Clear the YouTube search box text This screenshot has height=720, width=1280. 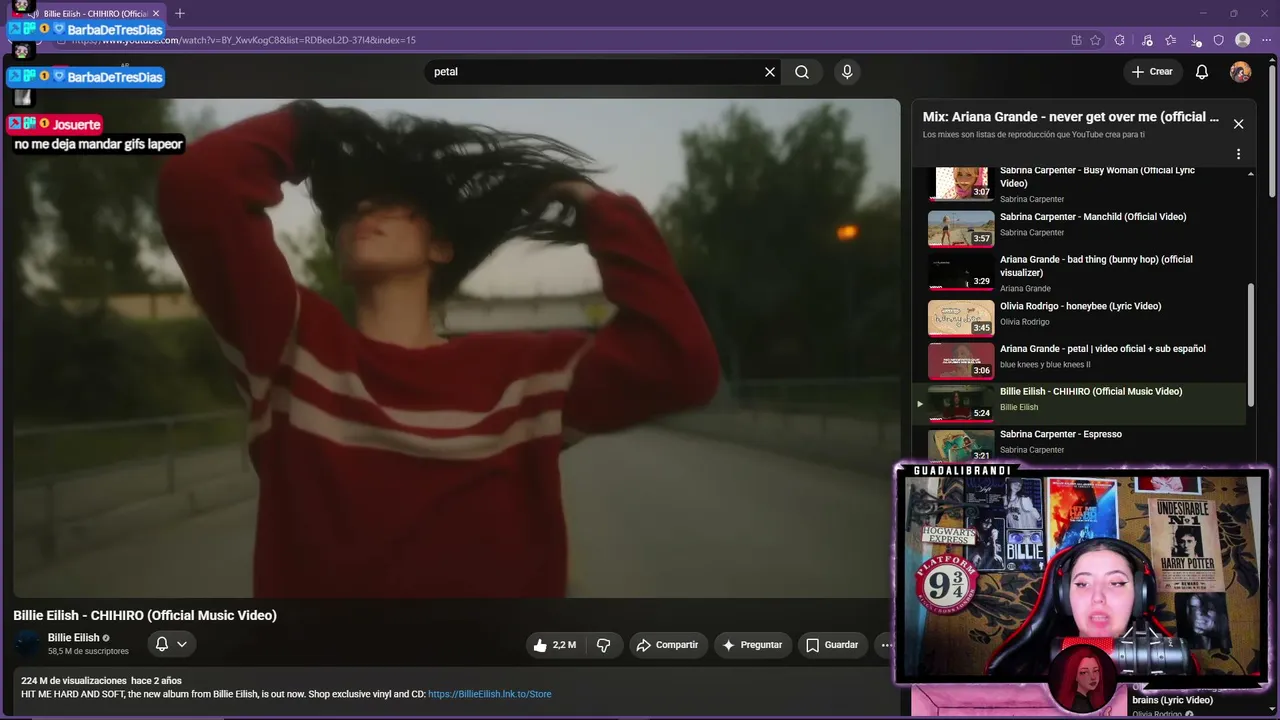click(x=770, y=72)
